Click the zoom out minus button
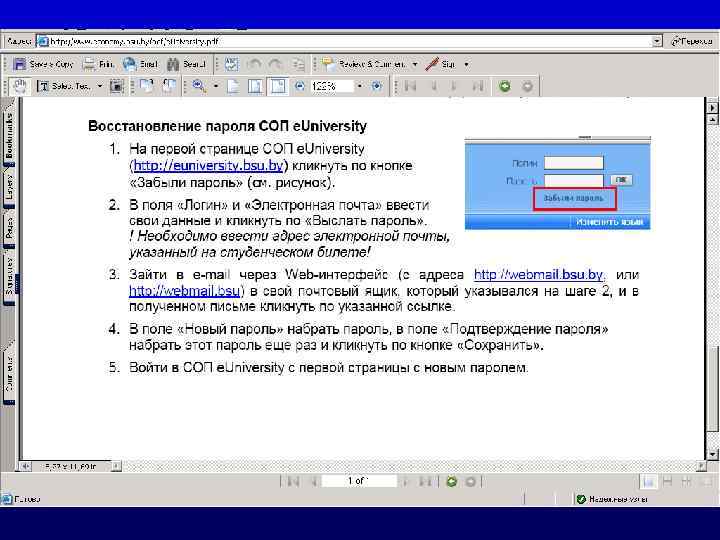Screen dimensions: 720x540 click(x=300, y=86)
